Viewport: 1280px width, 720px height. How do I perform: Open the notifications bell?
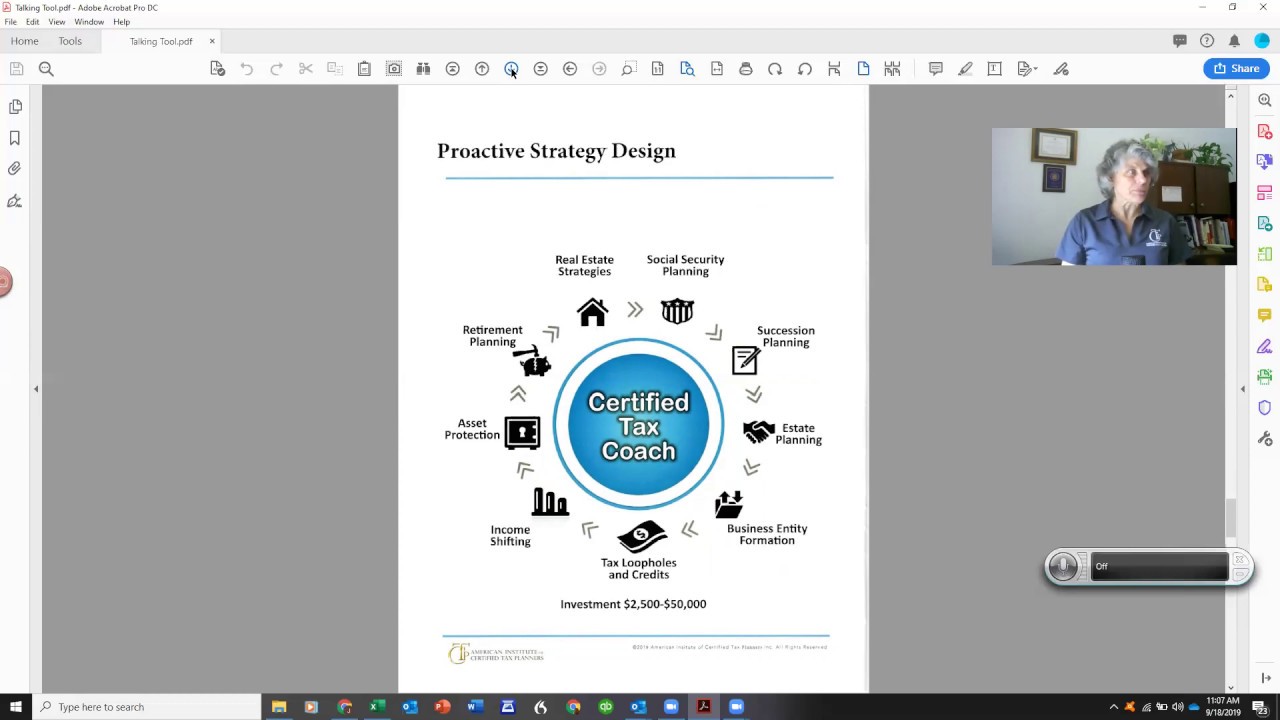click(1234, 41)
